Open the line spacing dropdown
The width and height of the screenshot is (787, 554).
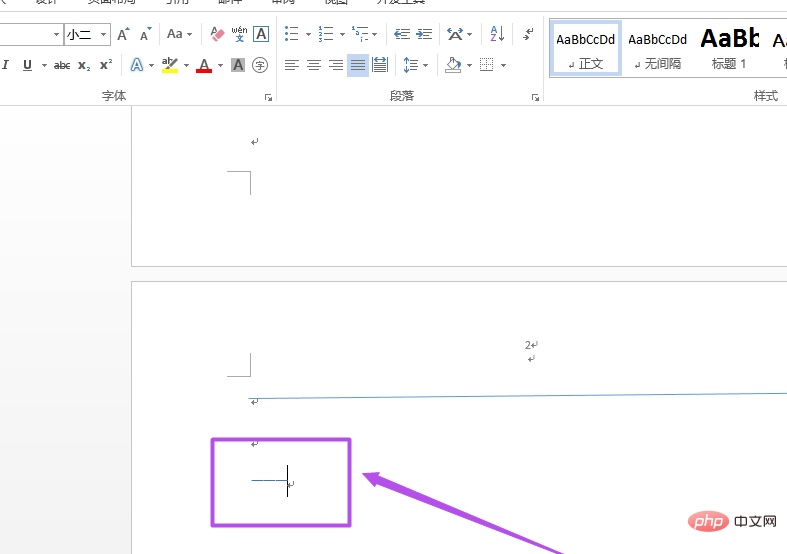pyautogui.click(x=426, y=65)
